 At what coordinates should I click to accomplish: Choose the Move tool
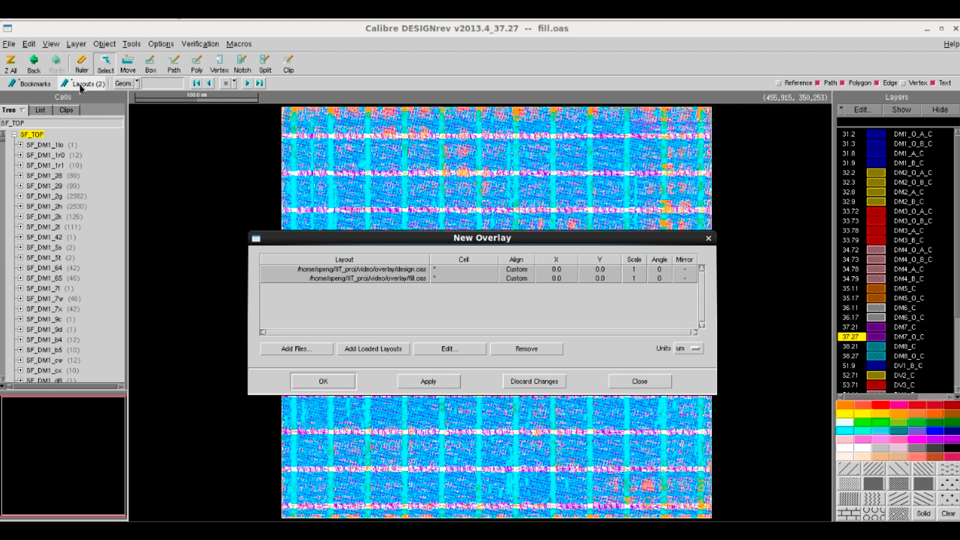[x=128, y=63]
